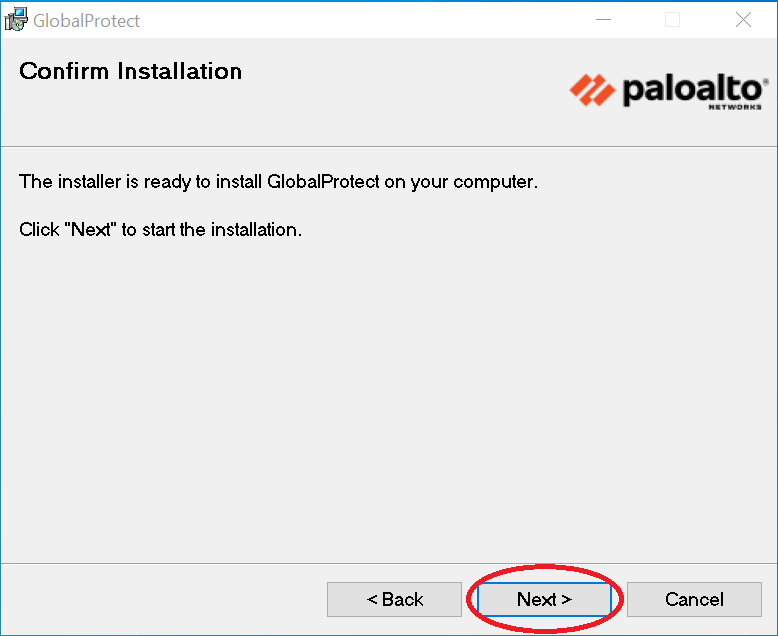
Task: Click the separator line above the buttons
Action: [388, 563]
